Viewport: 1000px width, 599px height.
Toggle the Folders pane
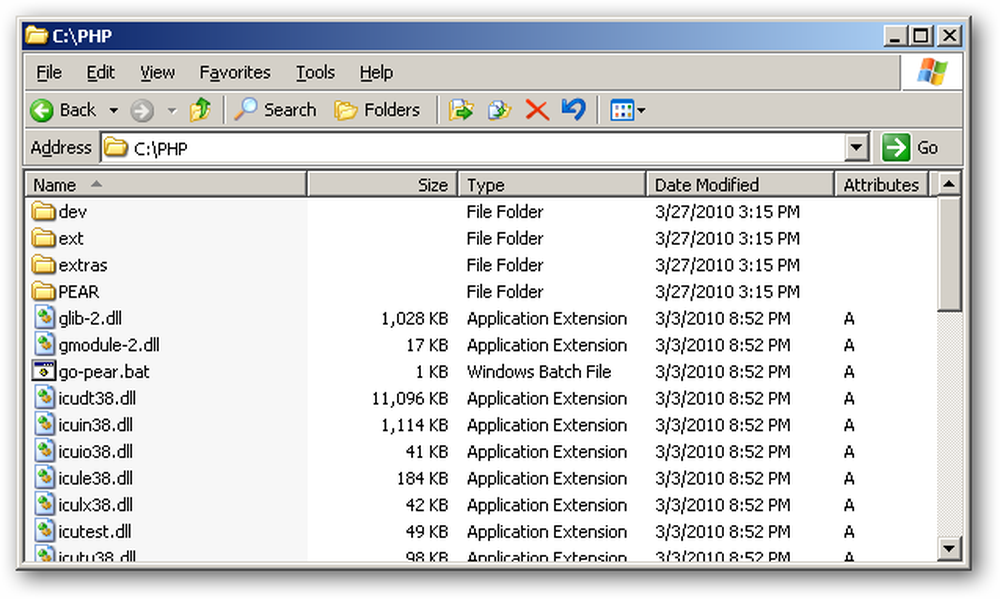pos(377,110)
